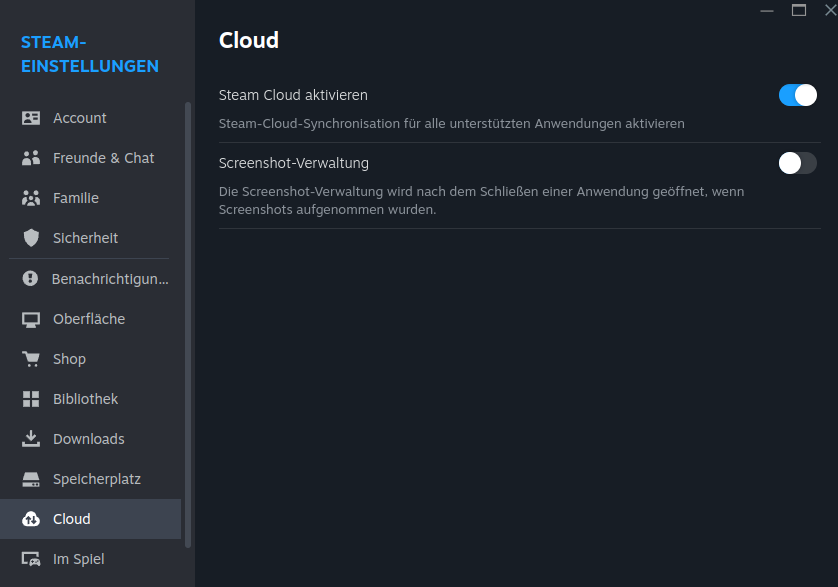Screen dimensions: 838x587
Task: Open Bibliothek using its grid icon
Action: (x=33, y=398)
